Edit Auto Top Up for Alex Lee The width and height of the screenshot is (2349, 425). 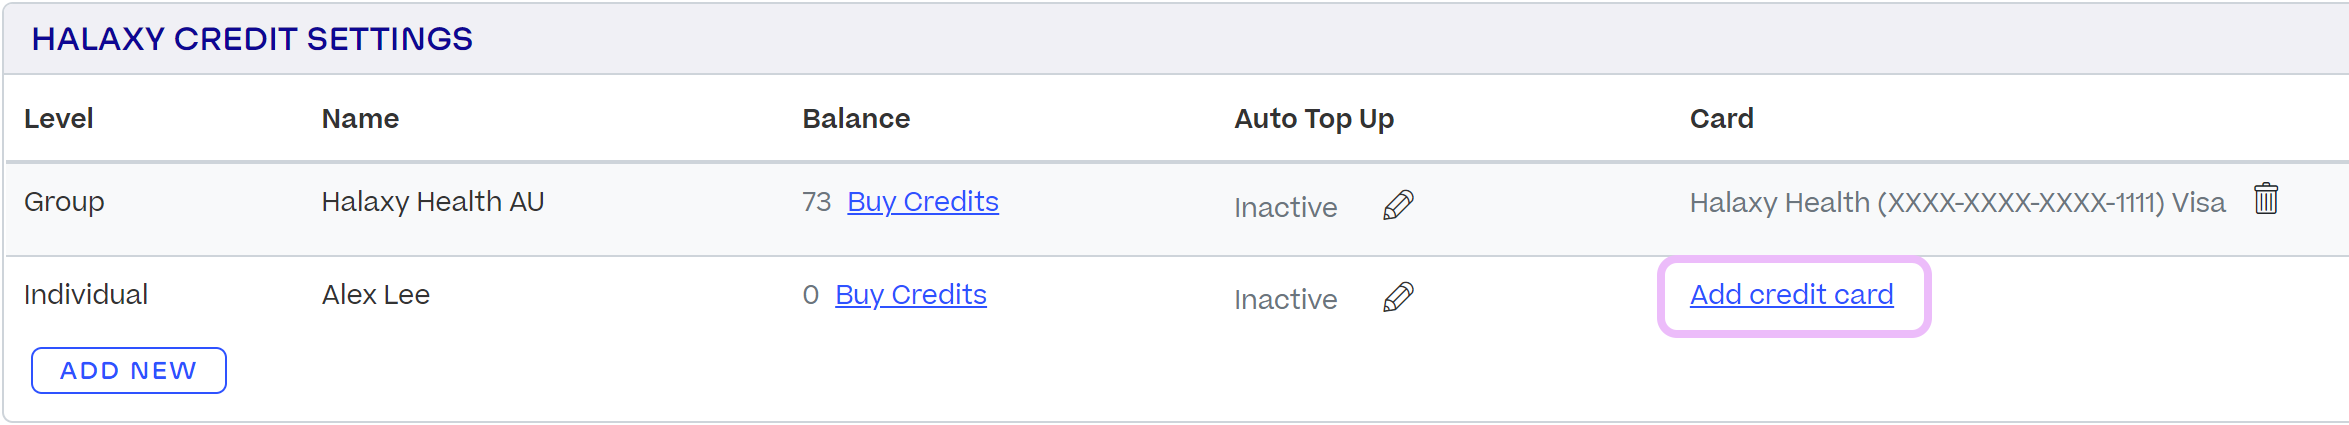click(x=1398, y=297)
